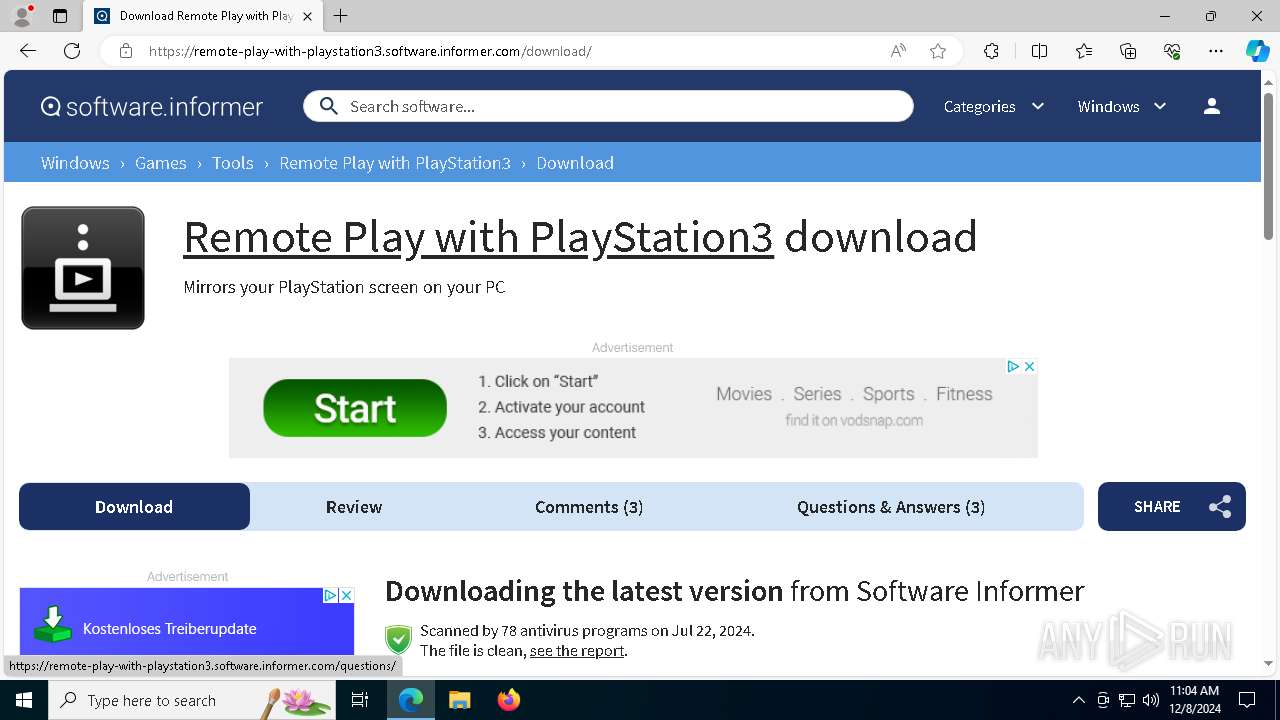Open the tab actions menu icon

tap(60, 16)
